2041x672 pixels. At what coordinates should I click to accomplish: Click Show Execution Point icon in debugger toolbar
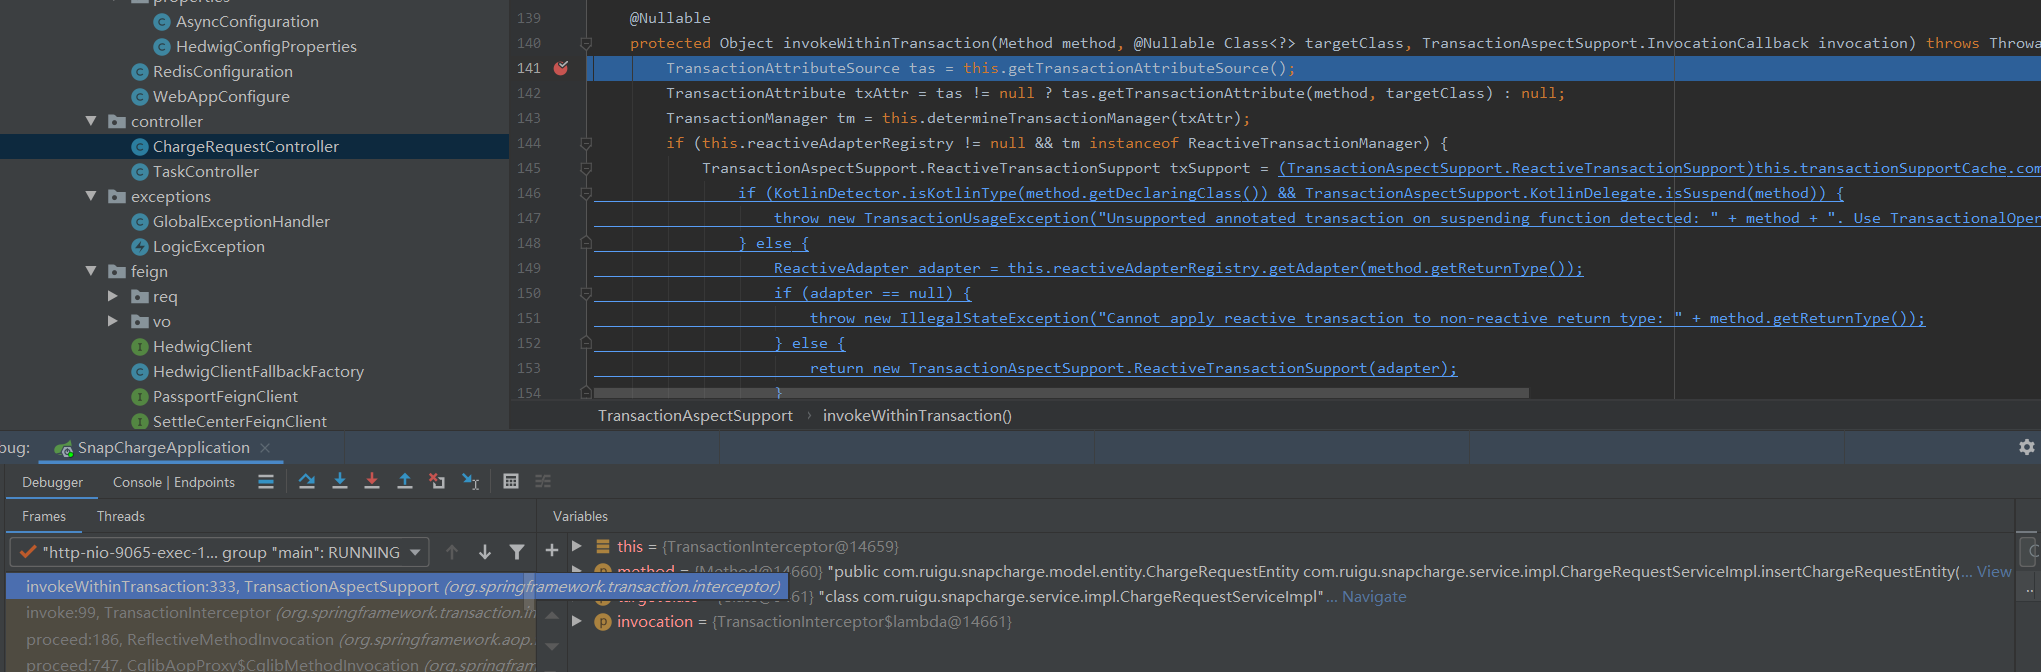coord(266,482)
